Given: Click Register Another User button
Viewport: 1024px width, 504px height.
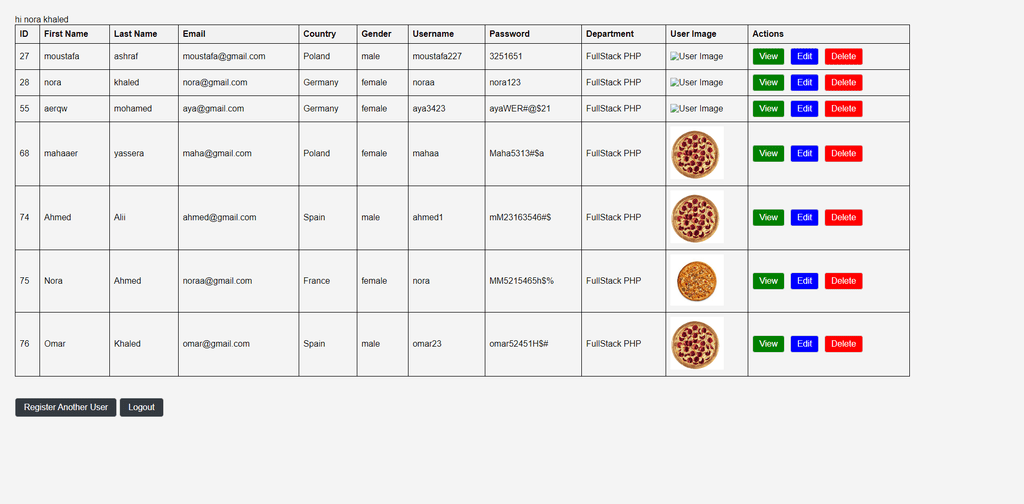Looking at the screenshot, I should (x=66, y=407).
